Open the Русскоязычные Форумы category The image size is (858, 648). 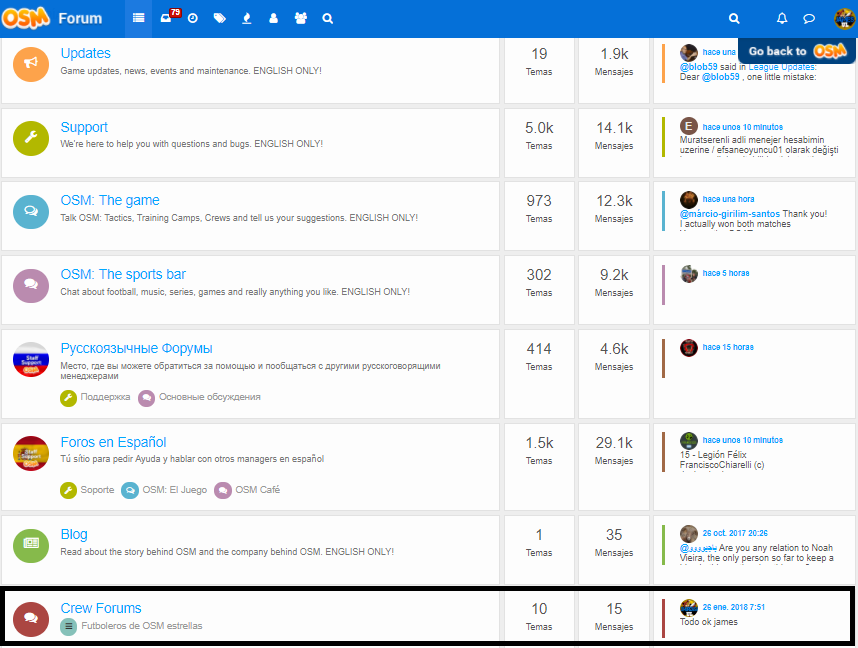pos(136,349)
